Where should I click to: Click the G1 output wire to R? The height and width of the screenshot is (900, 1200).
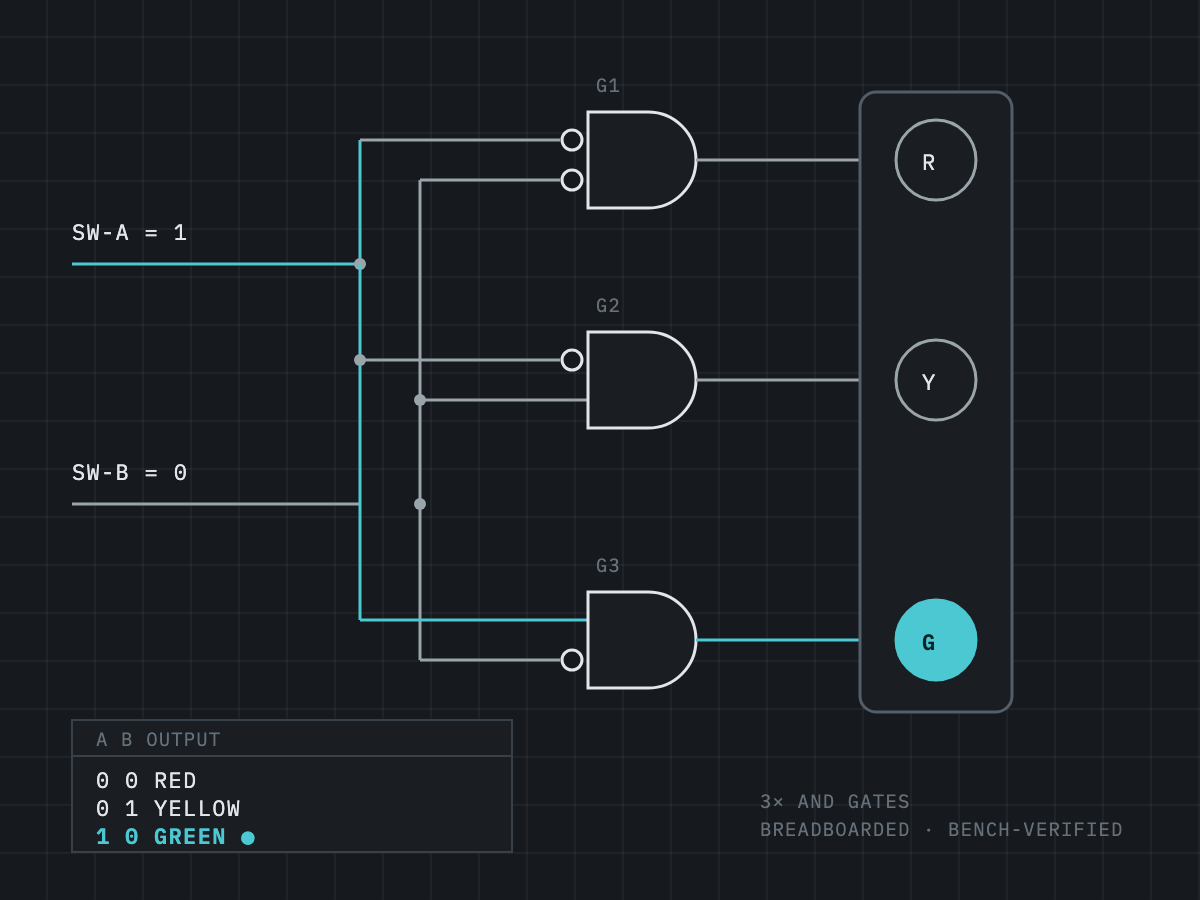click(778, 160)
